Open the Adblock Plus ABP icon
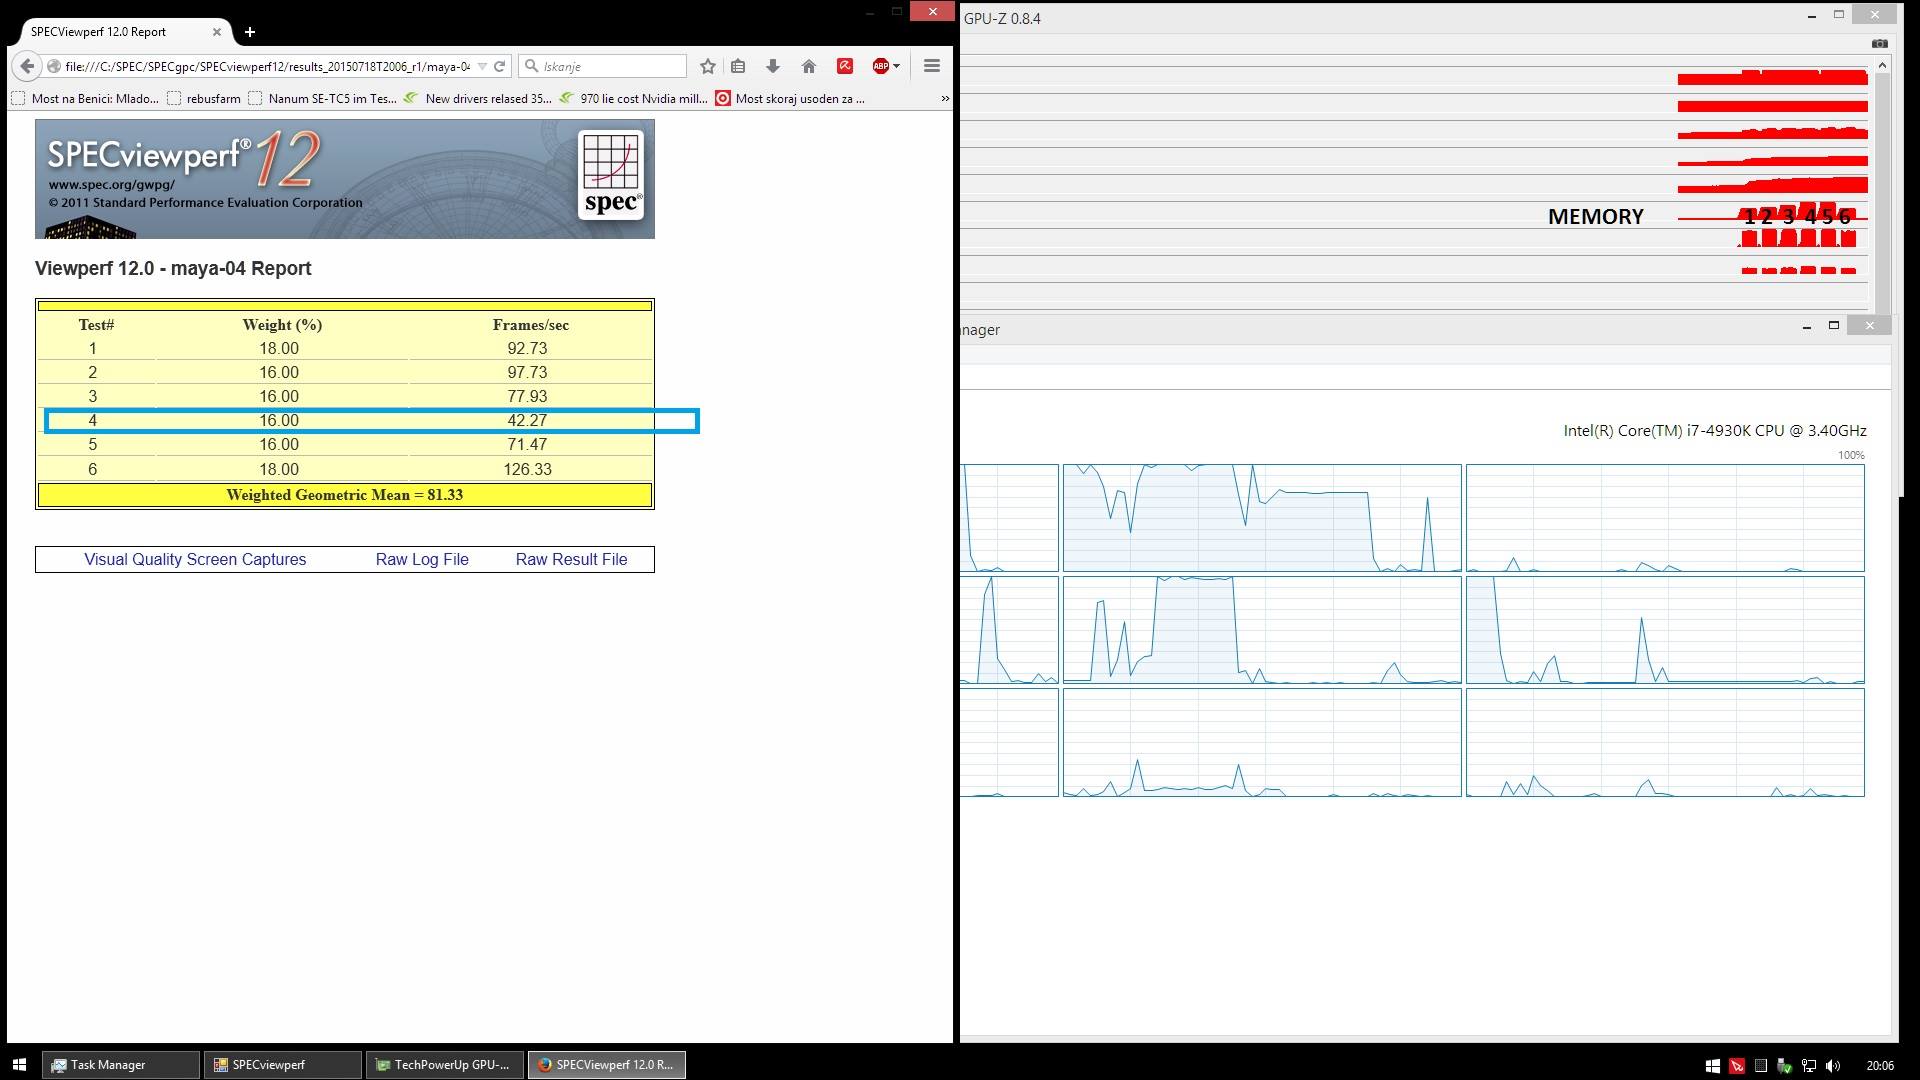 click(880, 66)
